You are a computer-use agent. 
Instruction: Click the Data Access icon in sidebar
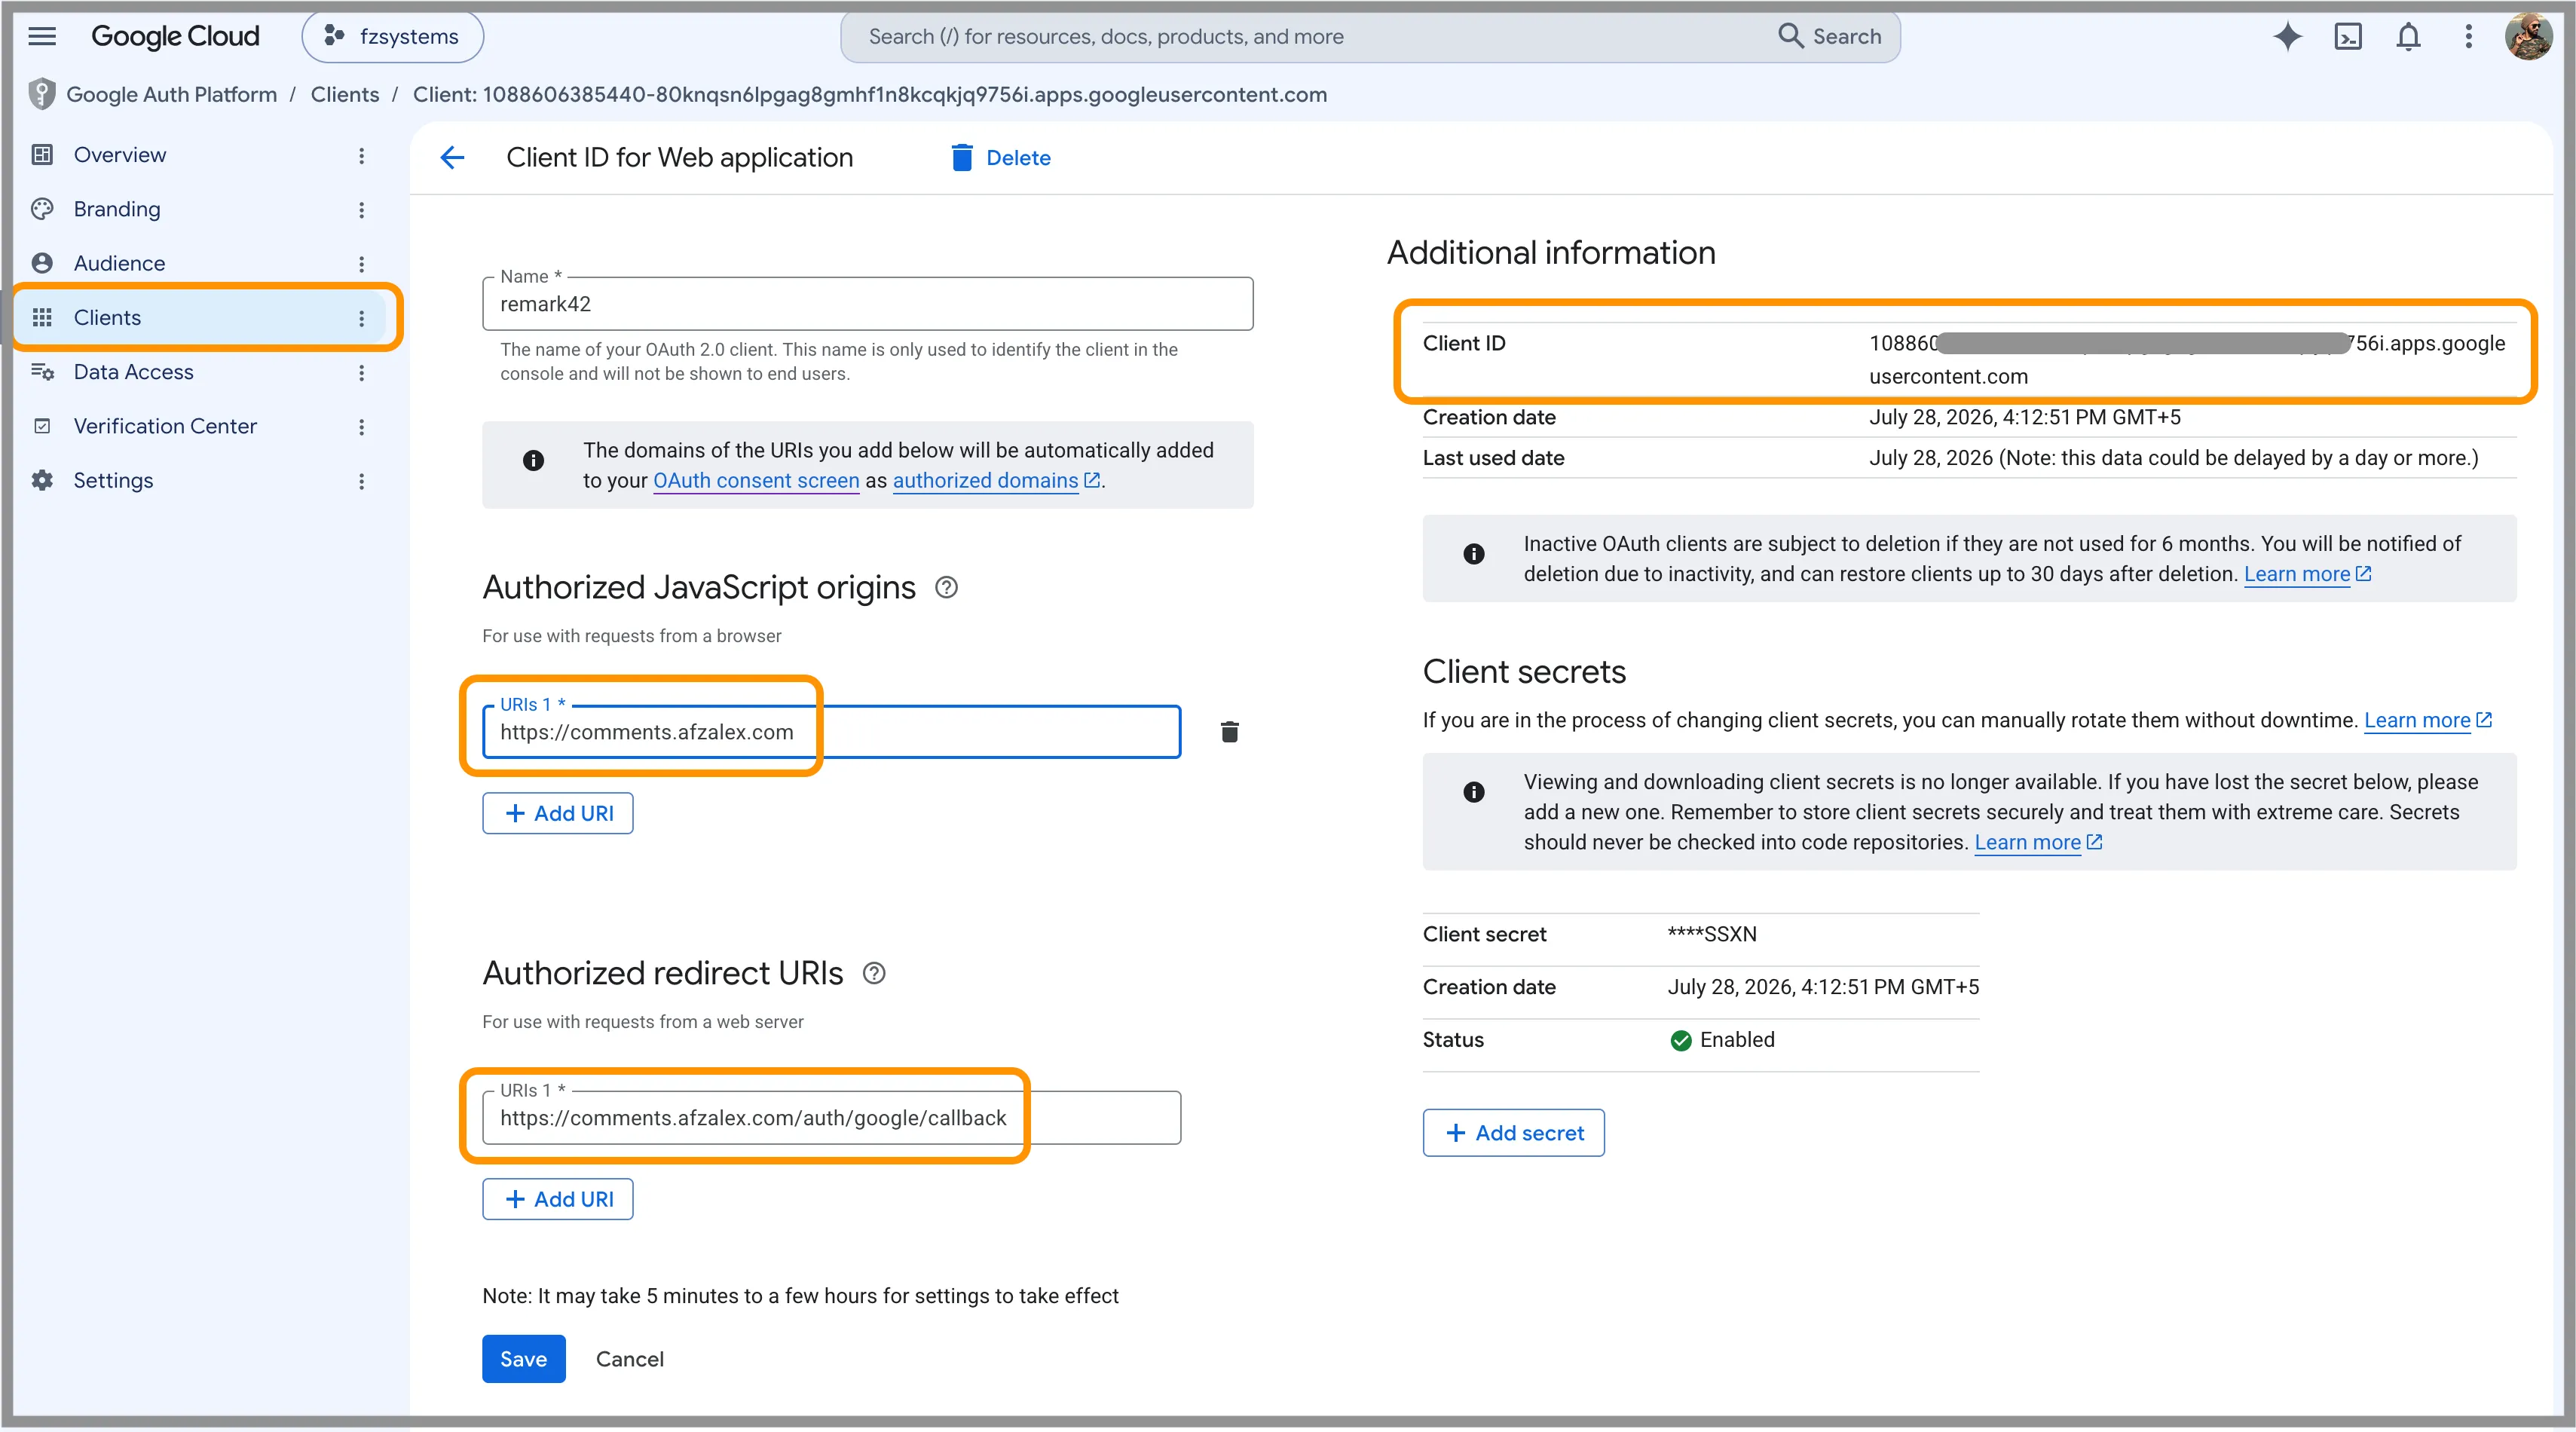(42, 372)
